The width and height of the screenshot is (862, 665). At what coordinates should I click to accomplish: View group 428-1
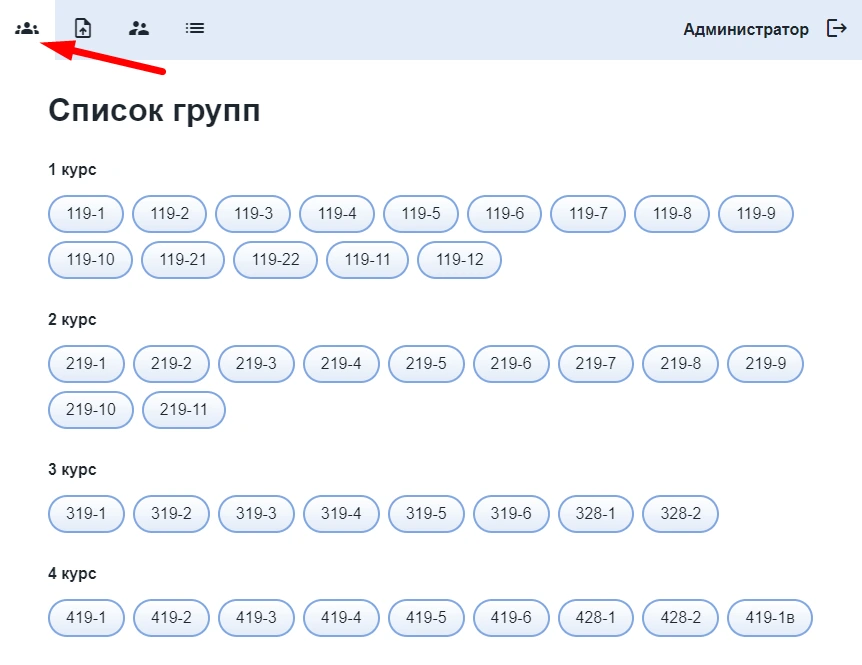point(595,618)
